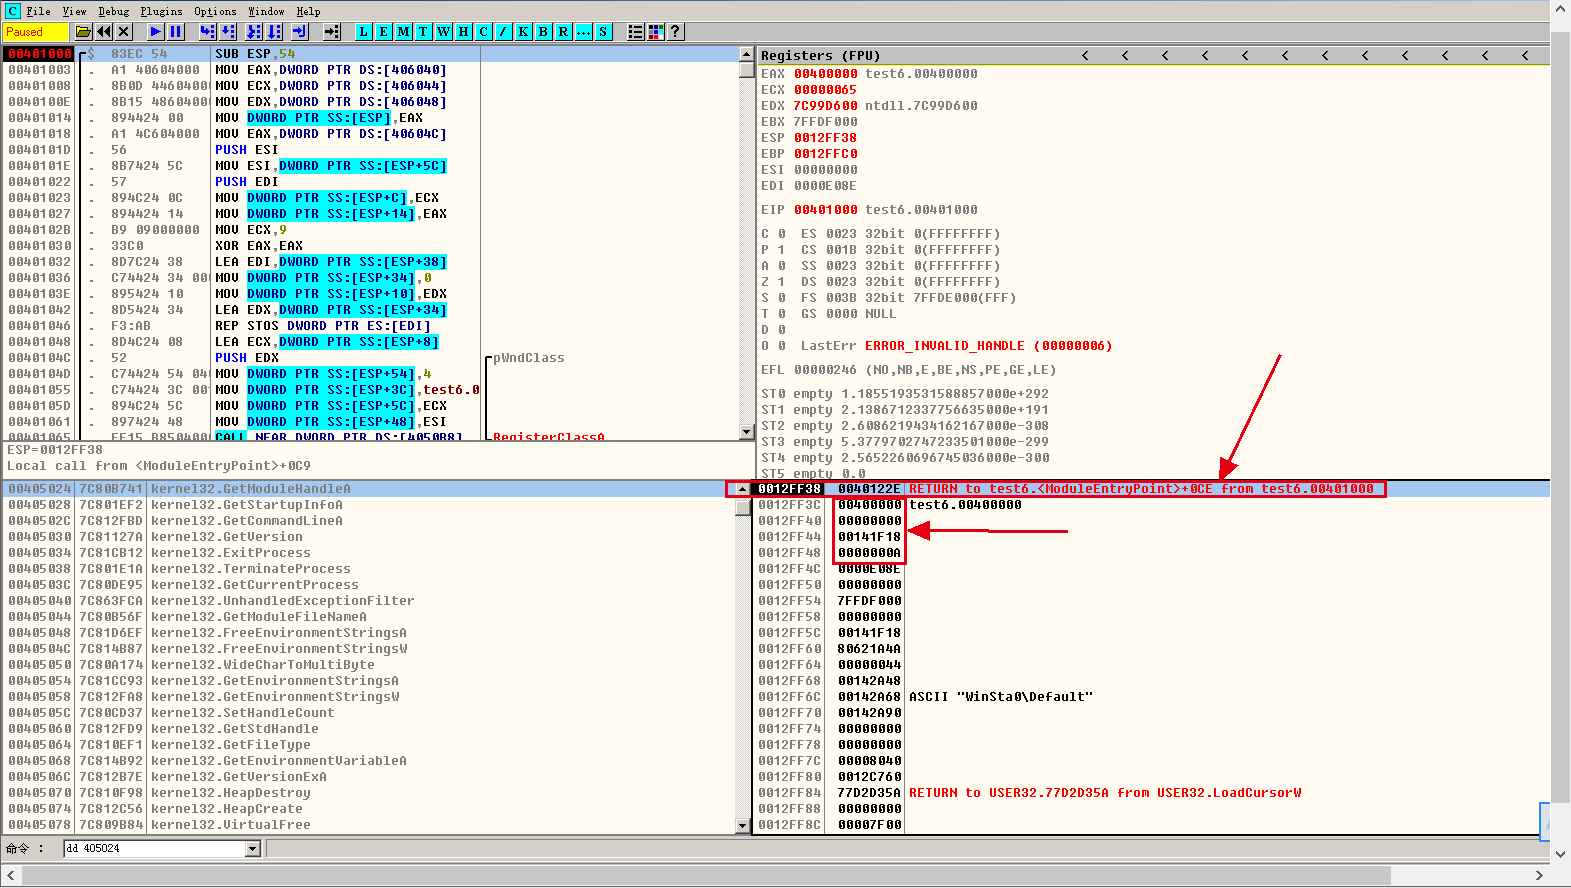Click the Registers (FPU) header label
This screenshot has height=888, width=1571.
[x=820, y=56]
